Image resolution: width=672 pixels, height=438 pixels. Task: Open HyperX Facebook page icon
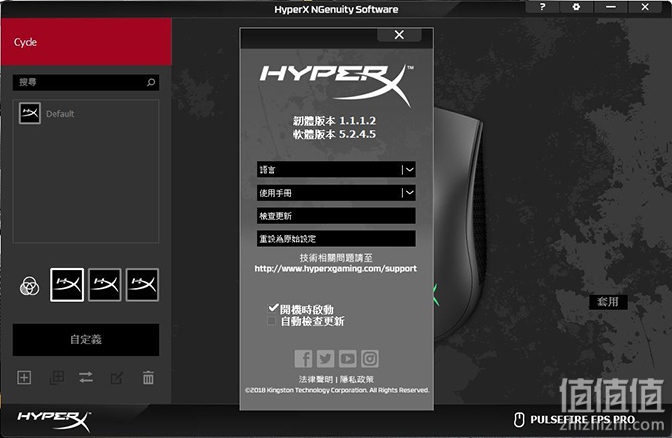303,359
